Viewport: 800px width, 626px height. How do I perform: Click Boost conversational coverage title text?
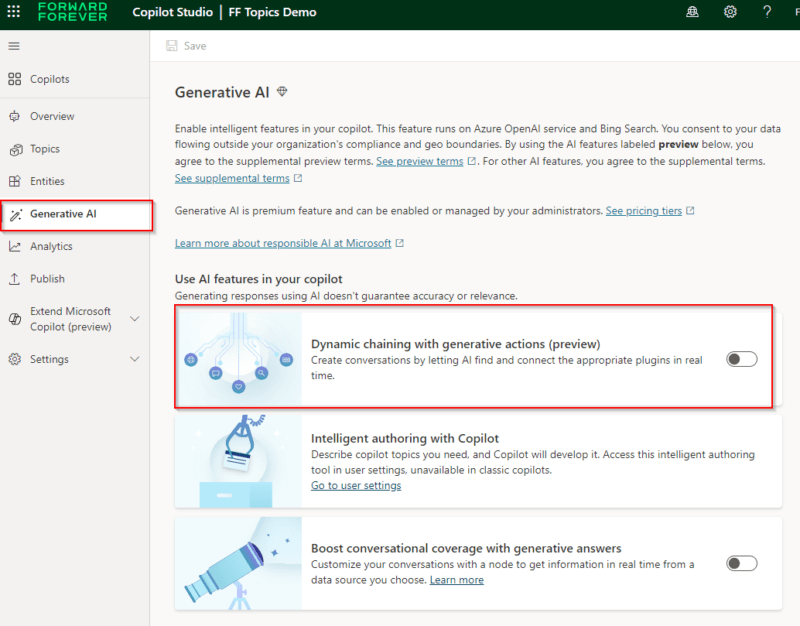pos(466,548)
